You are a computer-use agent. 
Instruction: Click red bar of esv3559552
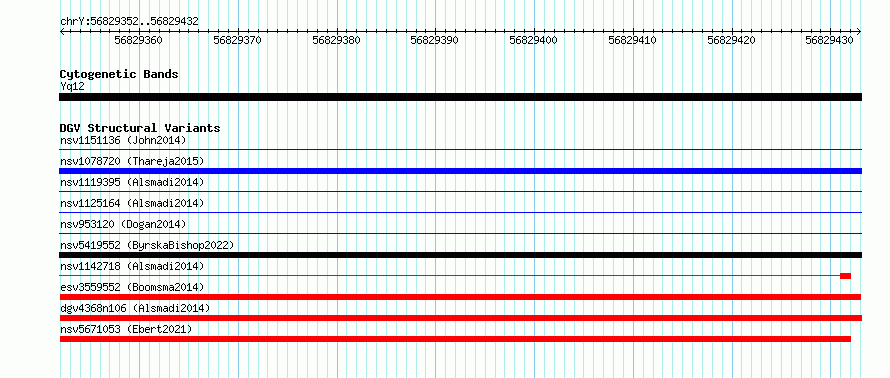pos(460,297)
